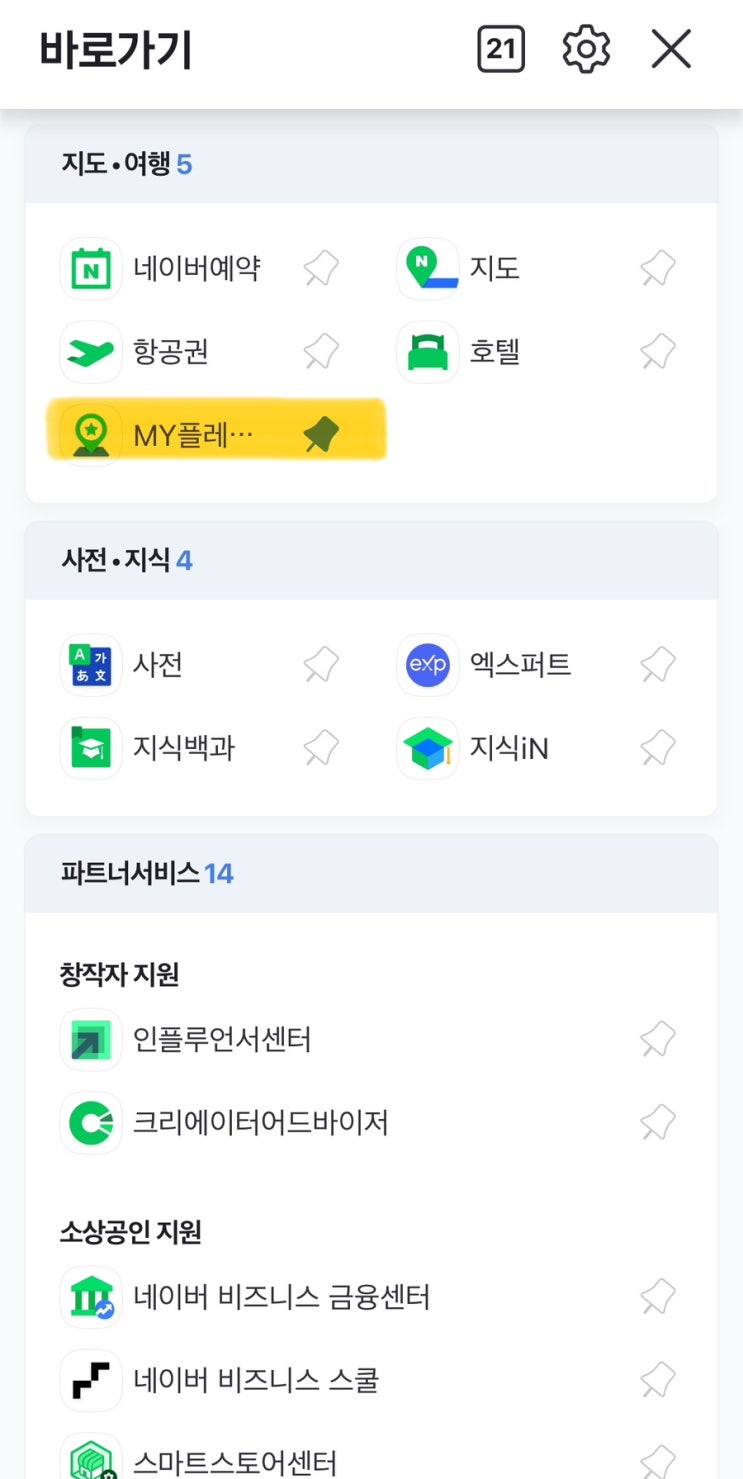Pin the 지도 shortcut
The height and width of the screenshot is (1479, 743).
tap(658, 269)
